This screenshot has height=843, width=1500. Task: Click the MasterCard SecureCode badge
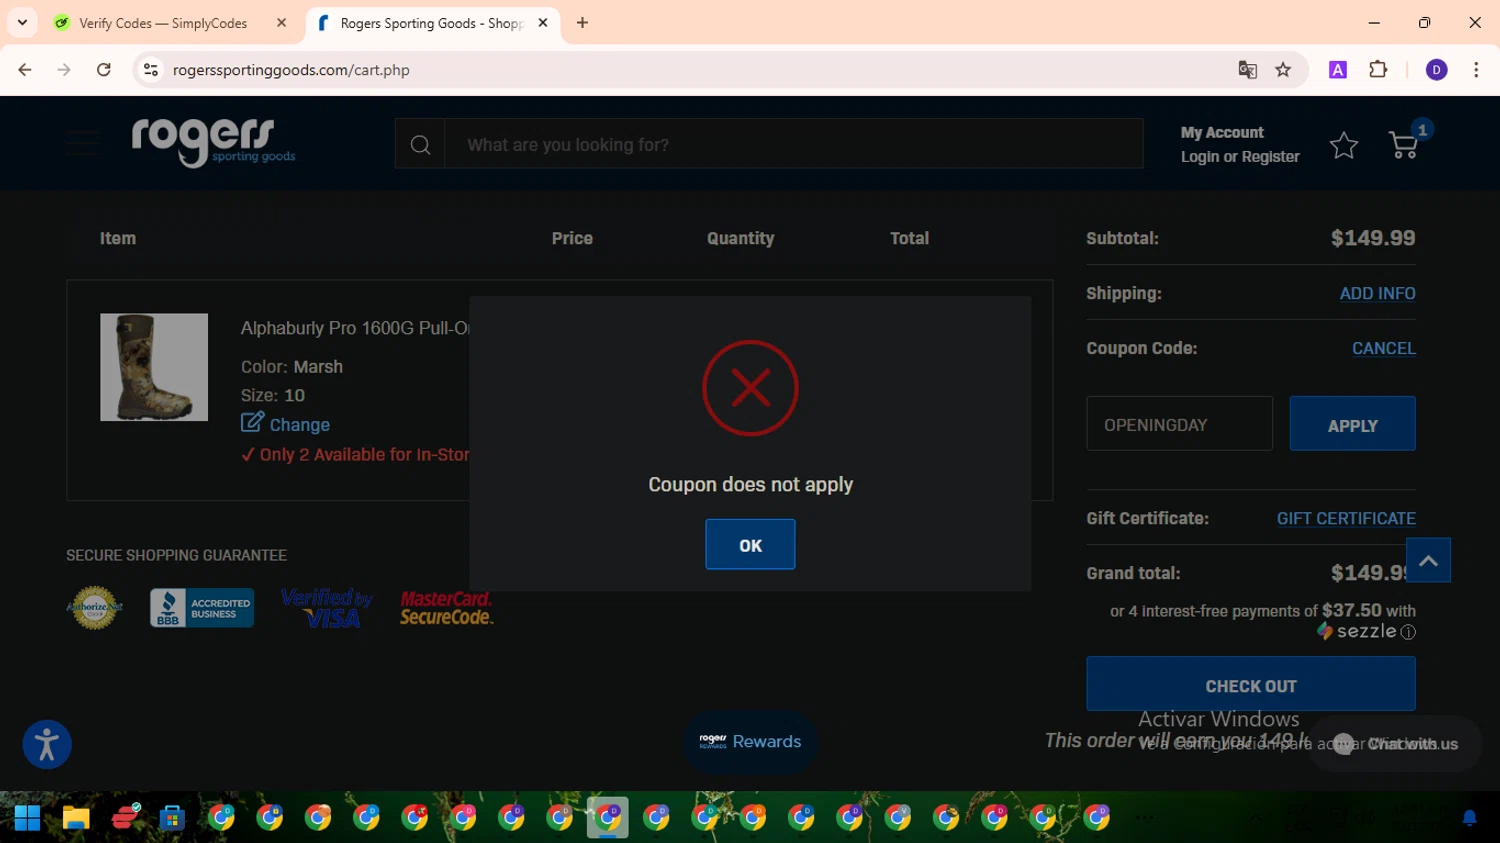point(446,607)
